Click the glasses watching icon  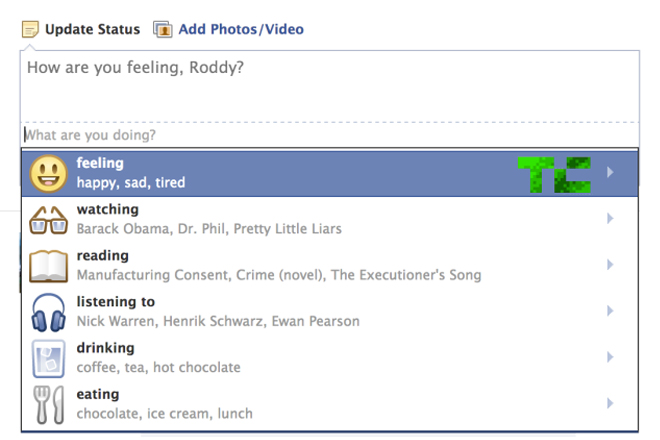tap(47, 219)
